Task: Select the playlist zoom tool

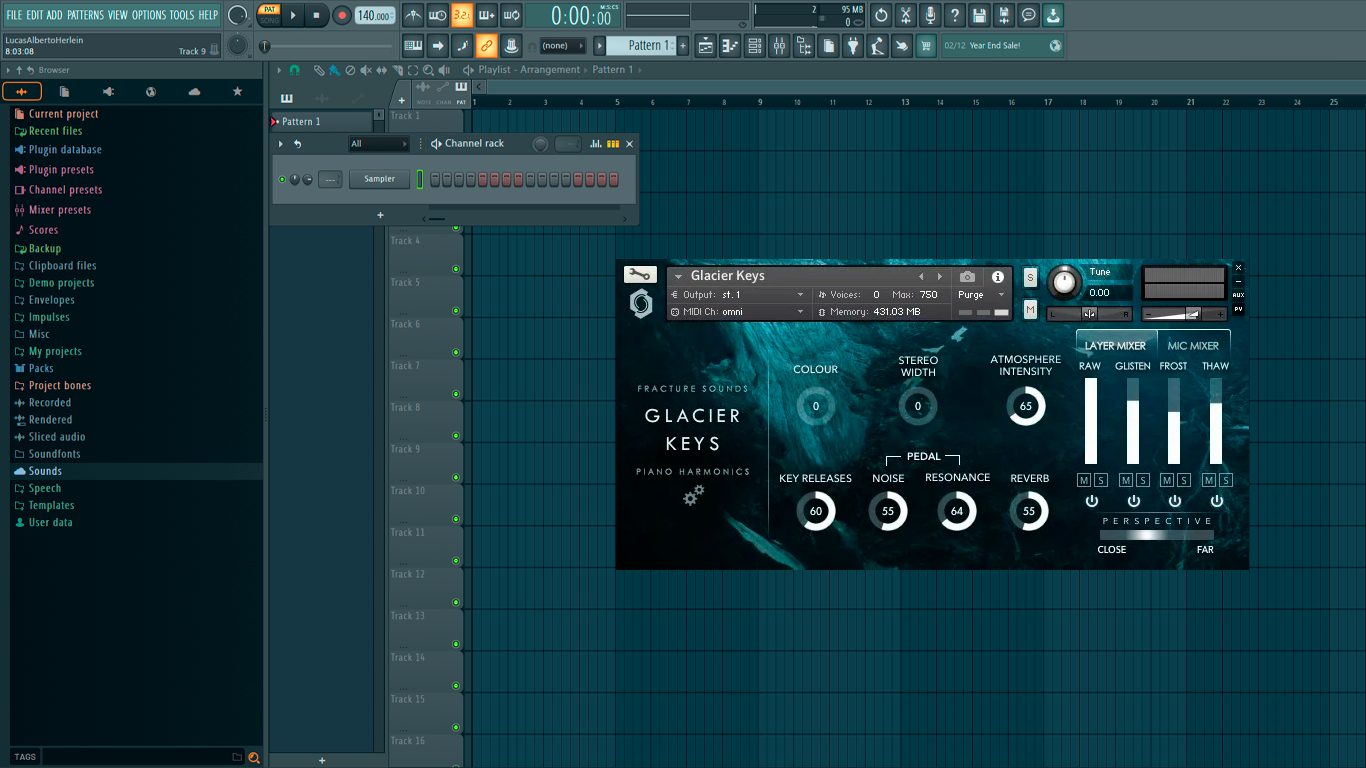Action: tap(428, 70)
